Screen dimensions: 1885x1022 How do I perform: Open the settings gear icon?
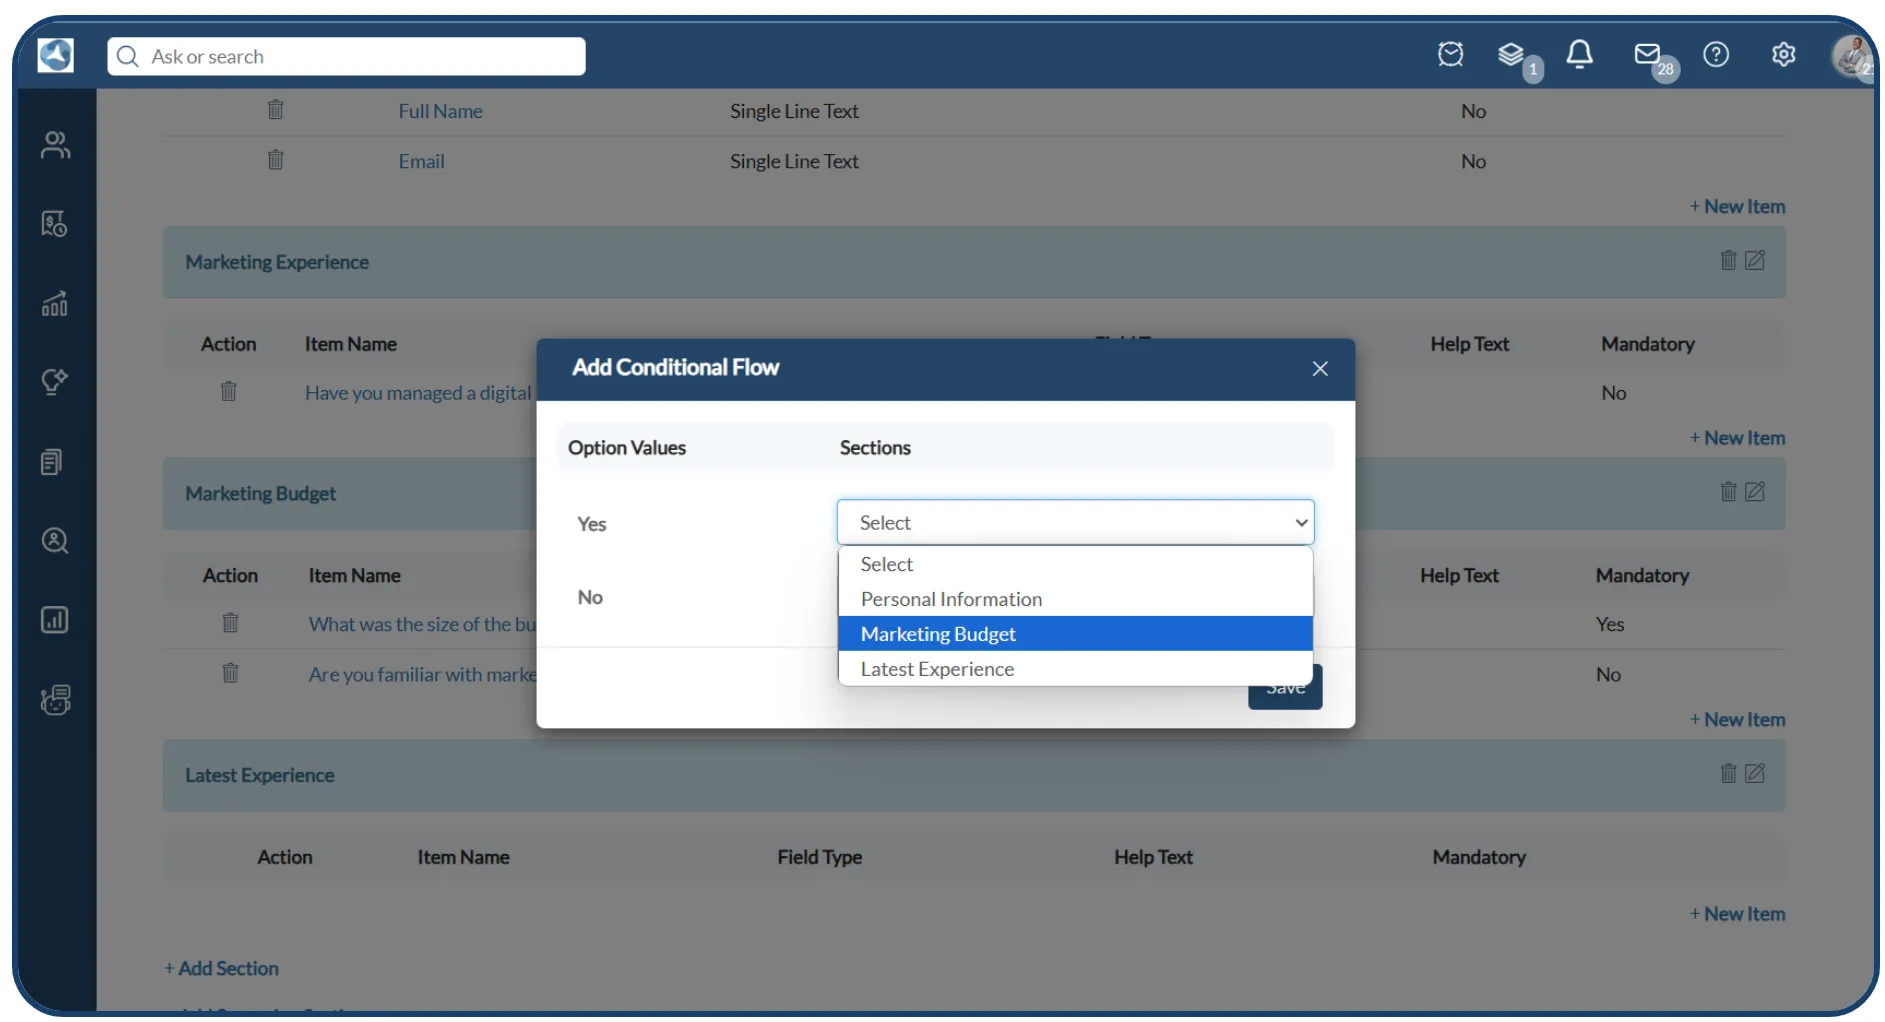[x=1783, y=54]
